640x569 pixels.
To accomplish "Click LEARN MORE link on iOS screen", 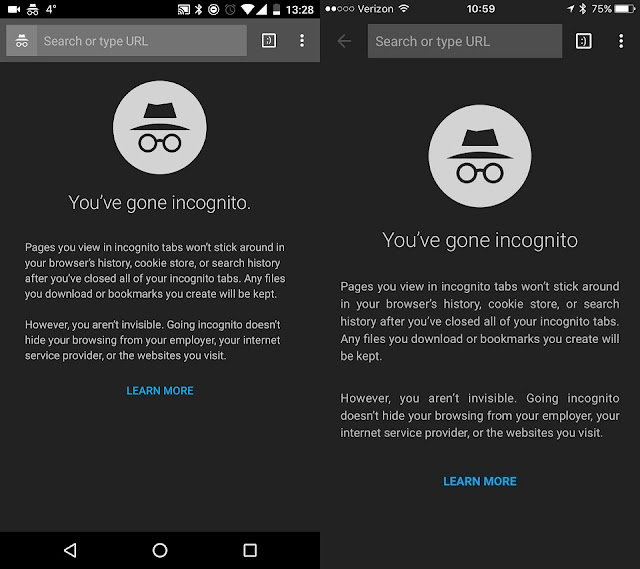I will click(x=480, y=481).
